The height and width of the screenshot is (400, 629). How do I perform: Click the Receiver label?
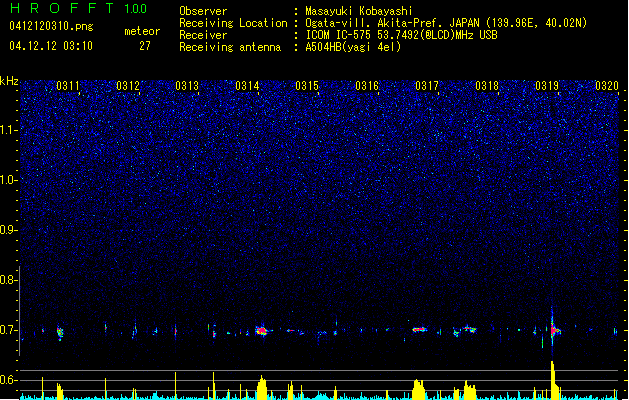pos(203,35)
